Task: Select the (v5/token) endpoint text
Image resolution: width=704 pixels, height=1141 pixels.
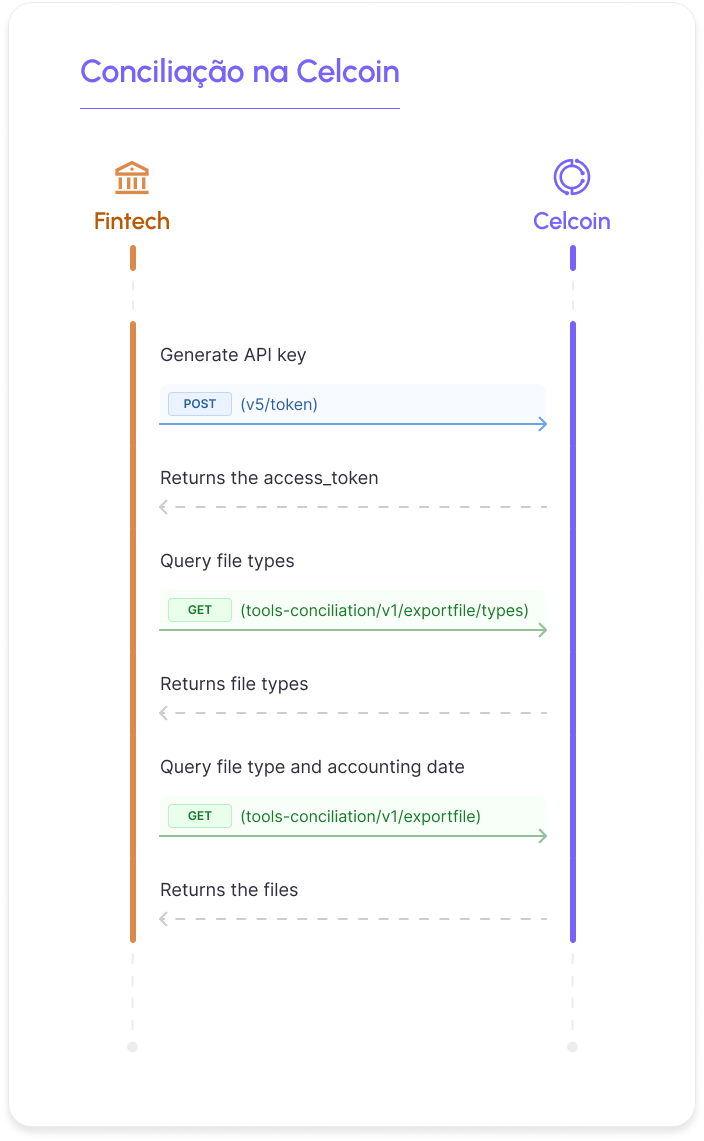Action: pyautogui.click(x=279, y=405)
